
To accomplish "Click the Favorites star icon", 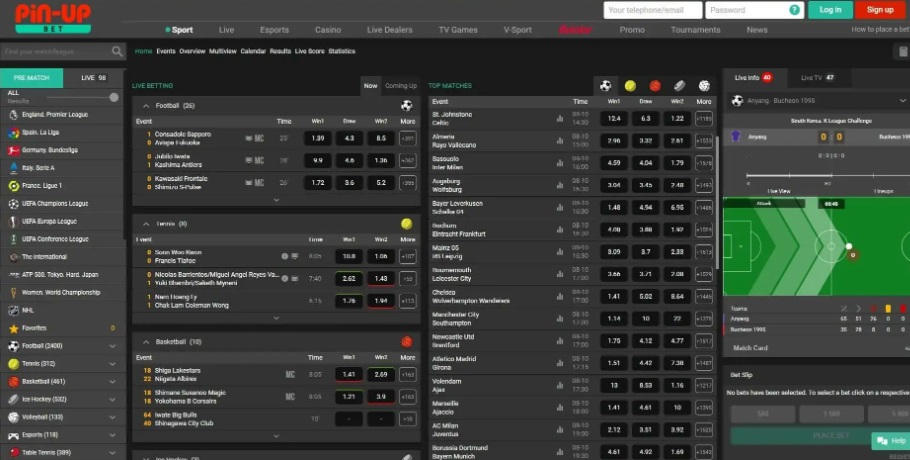I will pos(13,328).
